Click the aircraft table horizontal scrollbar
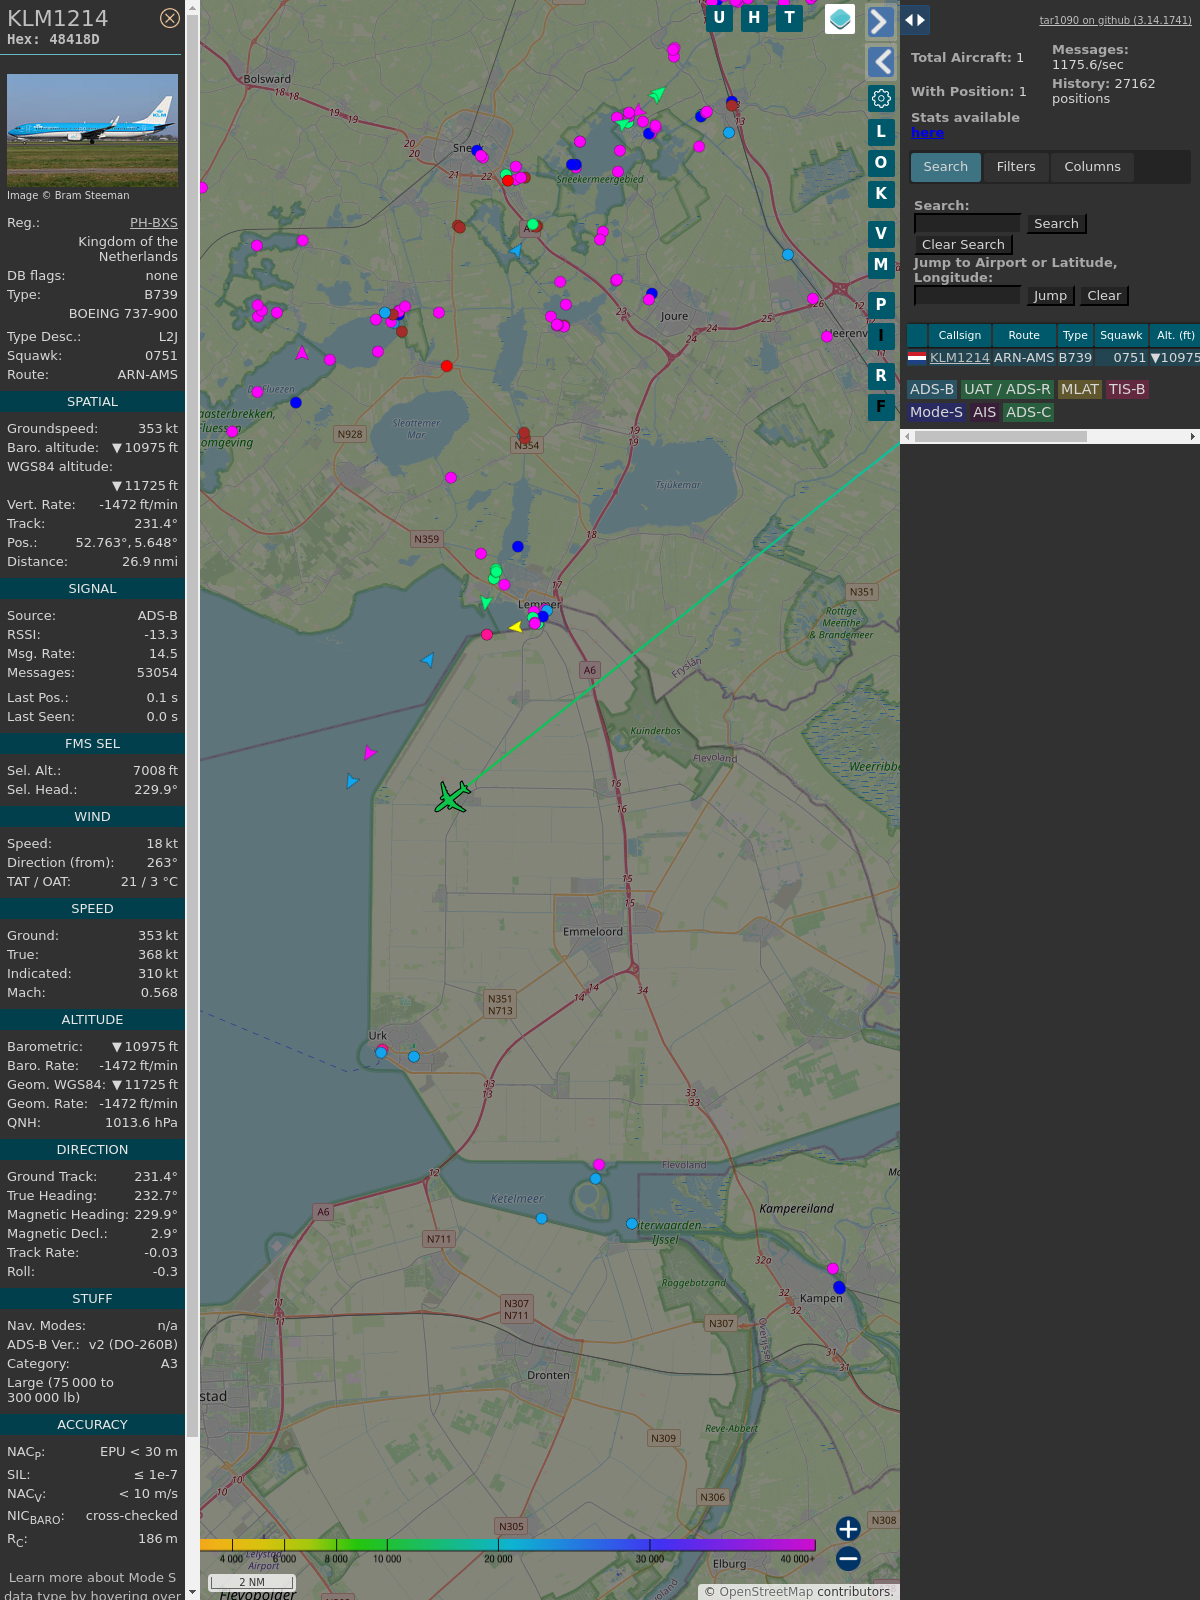This screenshot has width=1200, height=1600. (x=1000, y=437)
